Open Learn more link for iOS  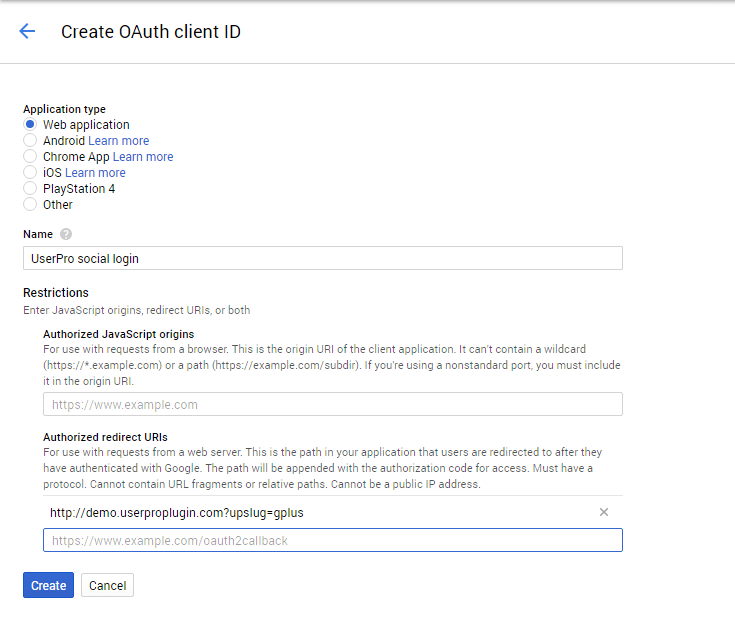click(95, 173)
